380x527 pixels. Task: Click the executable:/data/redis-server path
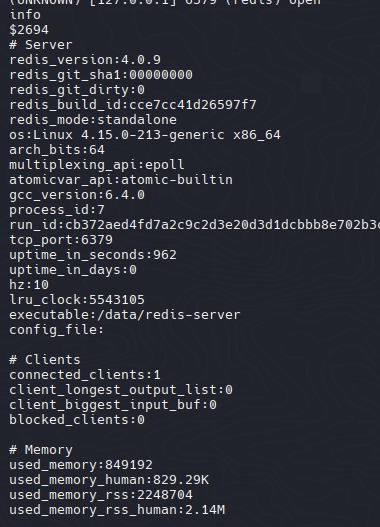[125, 315]
